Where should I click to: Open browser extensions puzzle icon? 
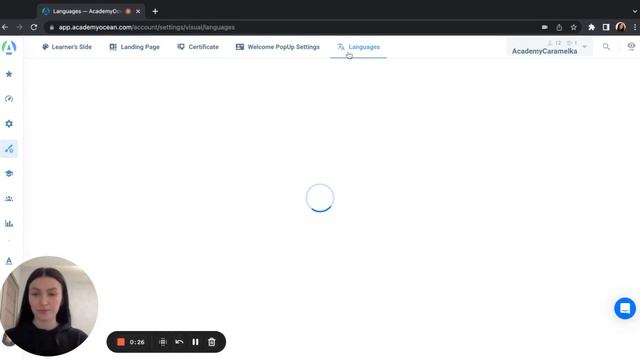591,27
